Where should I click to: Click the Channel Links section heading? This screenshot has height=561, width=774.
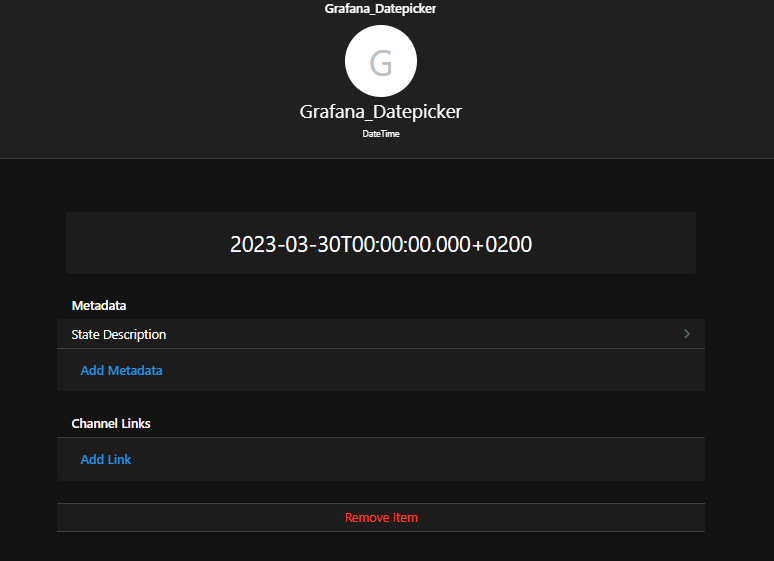coord(111,424)
